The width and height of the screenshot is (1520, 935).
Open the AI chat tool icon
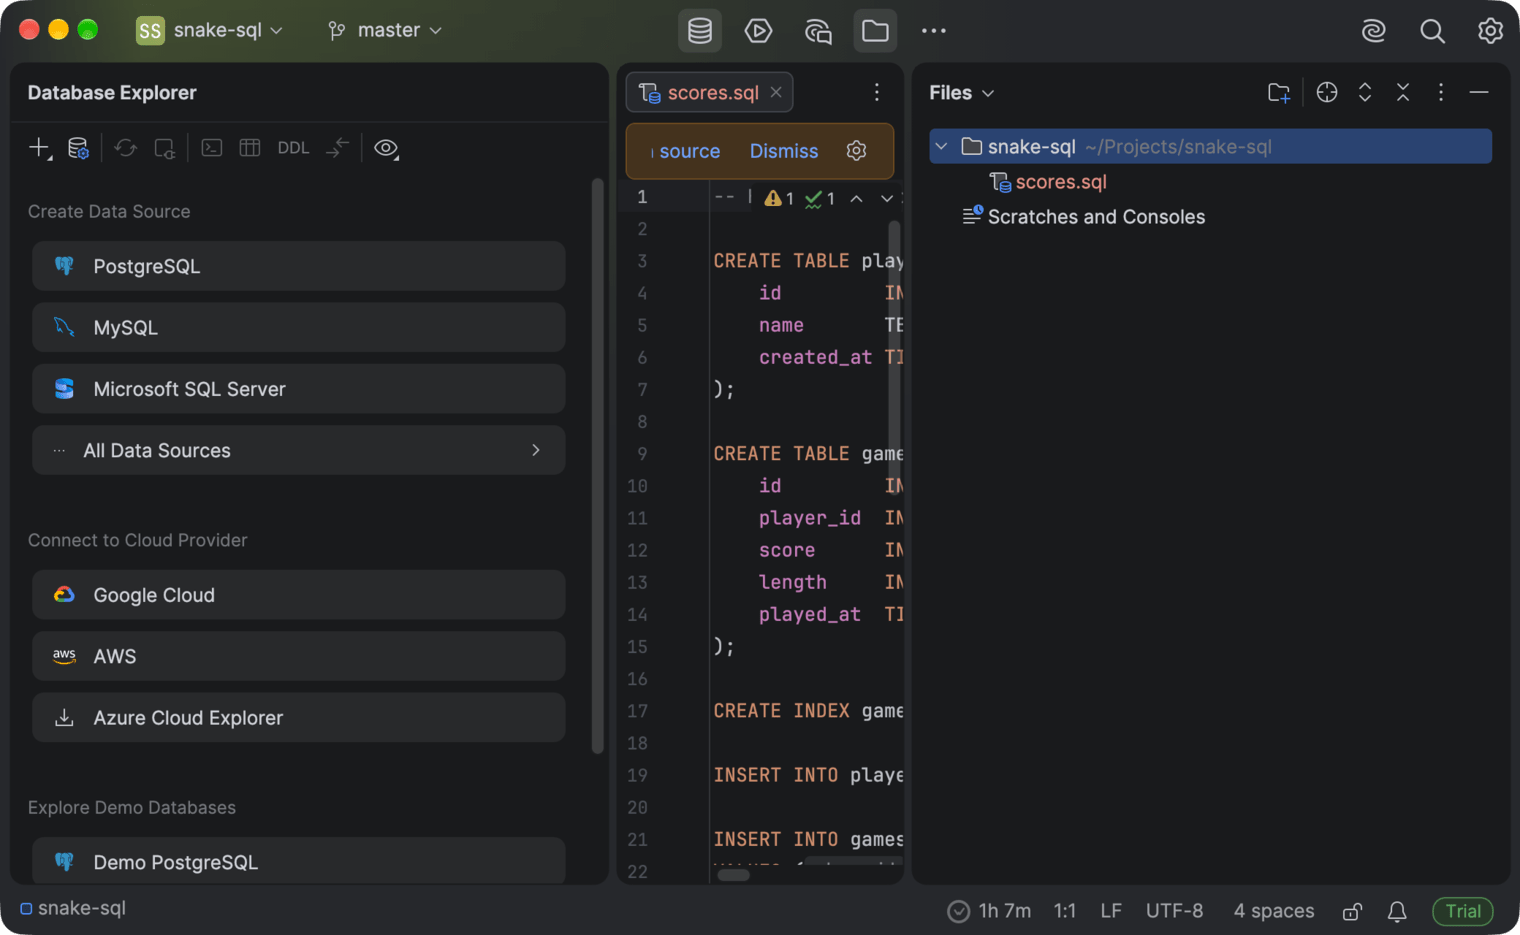pos(818,31)
